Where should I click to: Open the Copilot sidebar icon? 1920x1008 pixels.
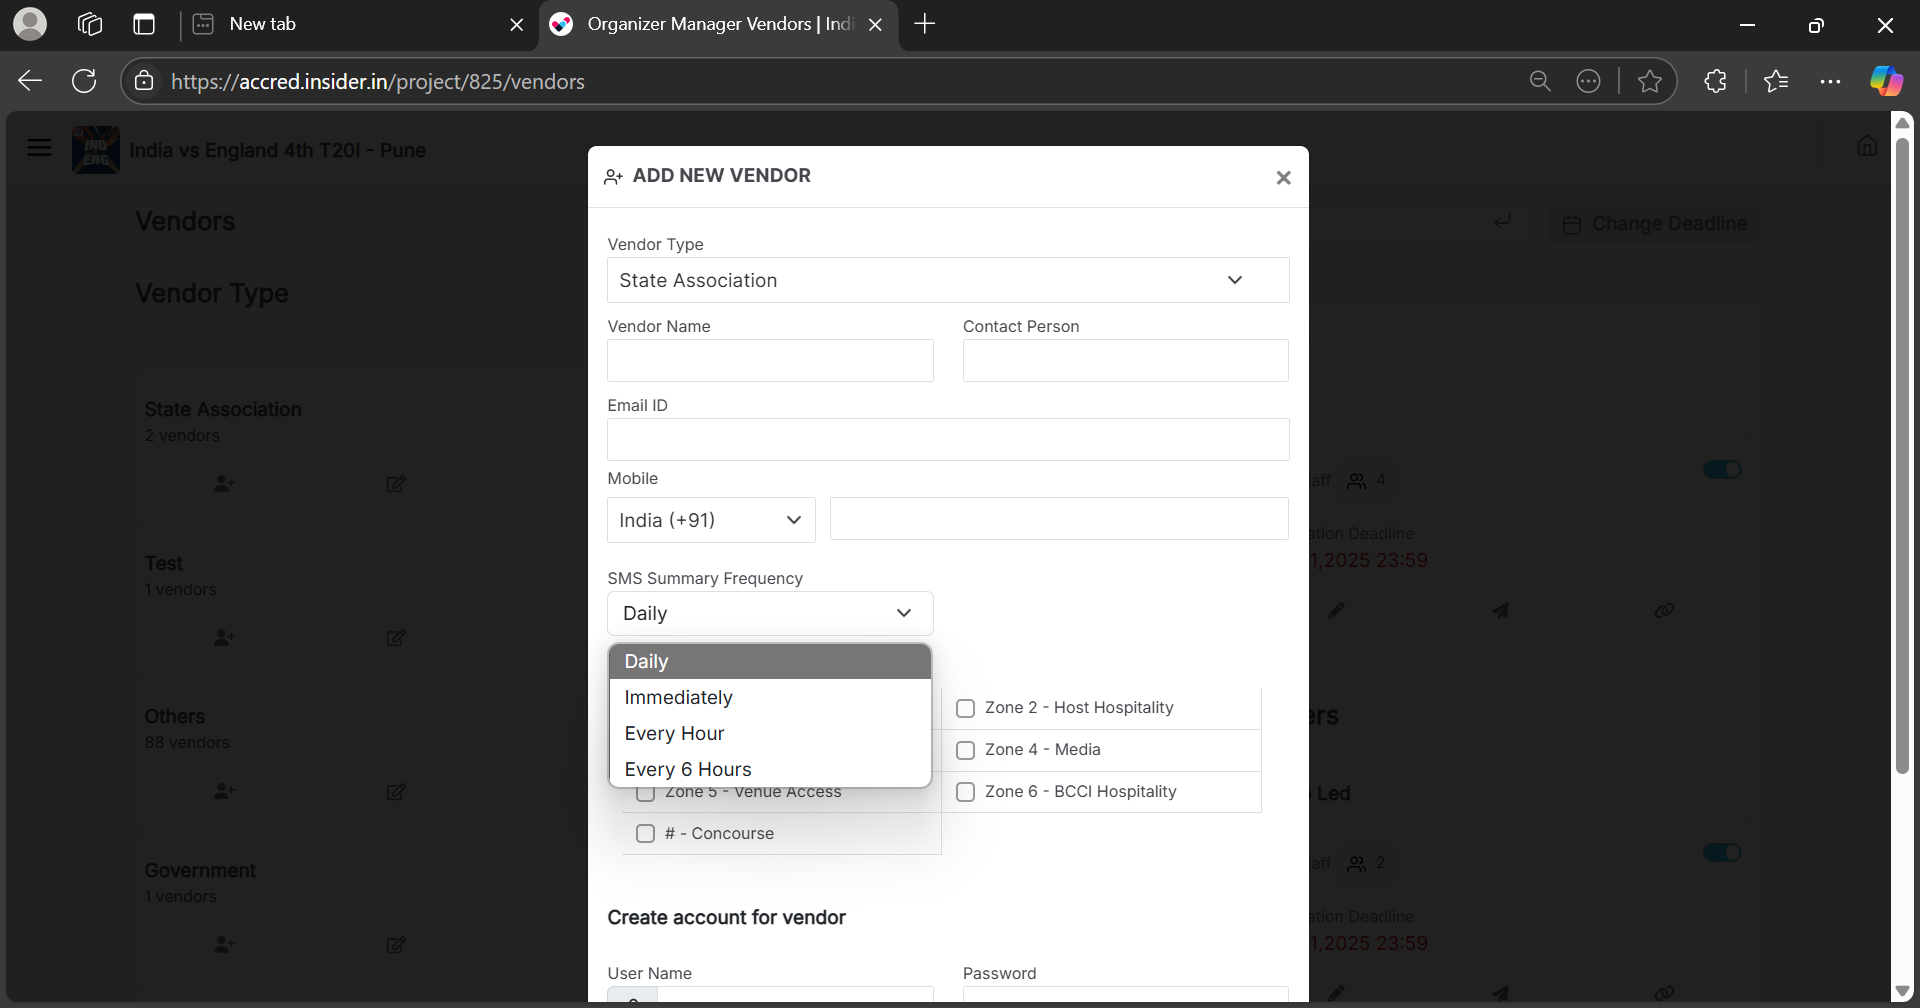1885,81
